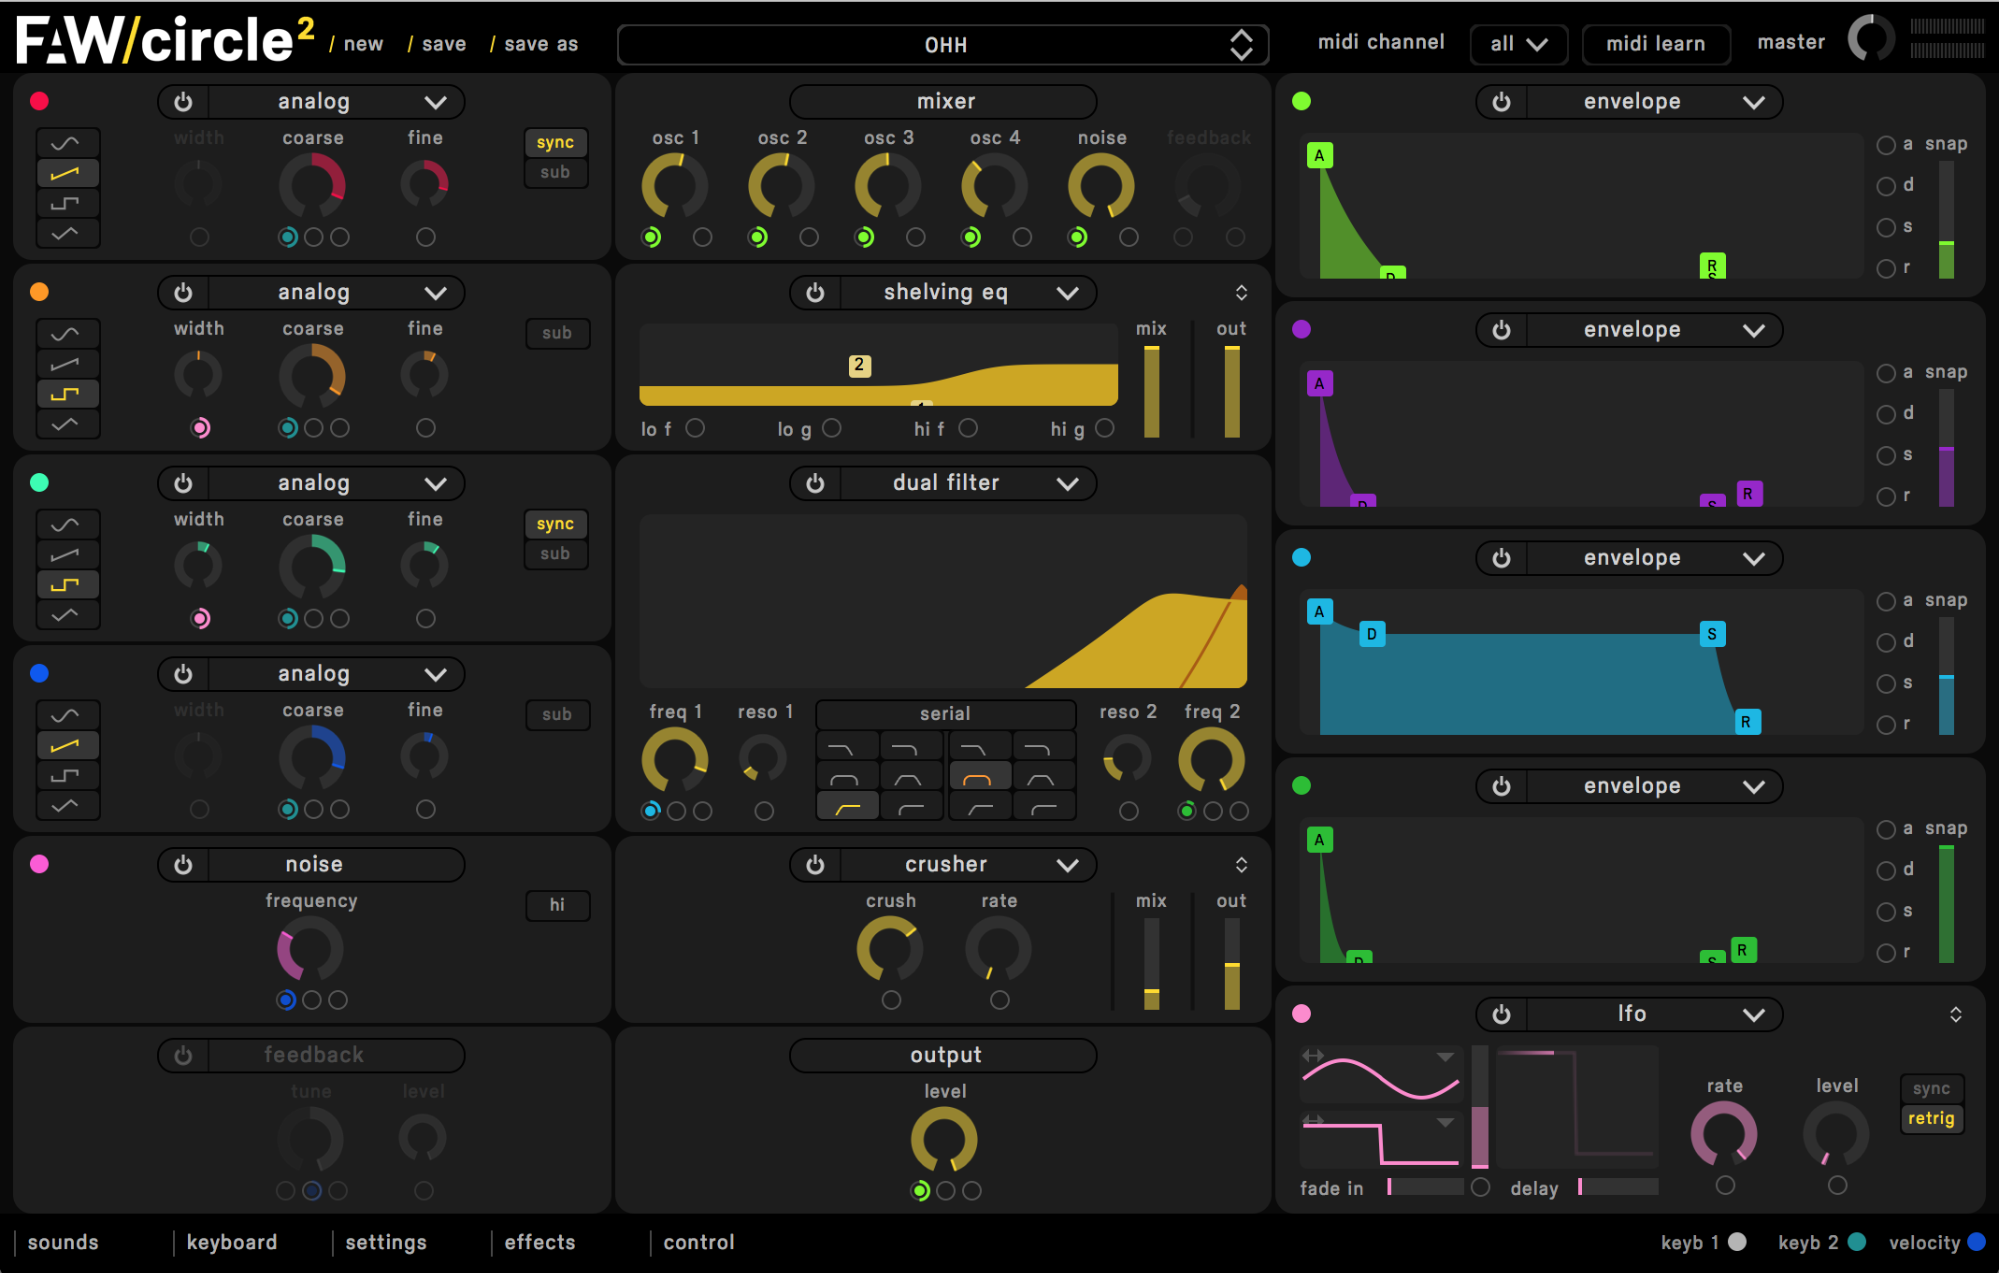The width and height of the screenshot is (1999, 1274).
Task: Select the lfo sine wave shape display
Action: [x=1380, y=1076]
